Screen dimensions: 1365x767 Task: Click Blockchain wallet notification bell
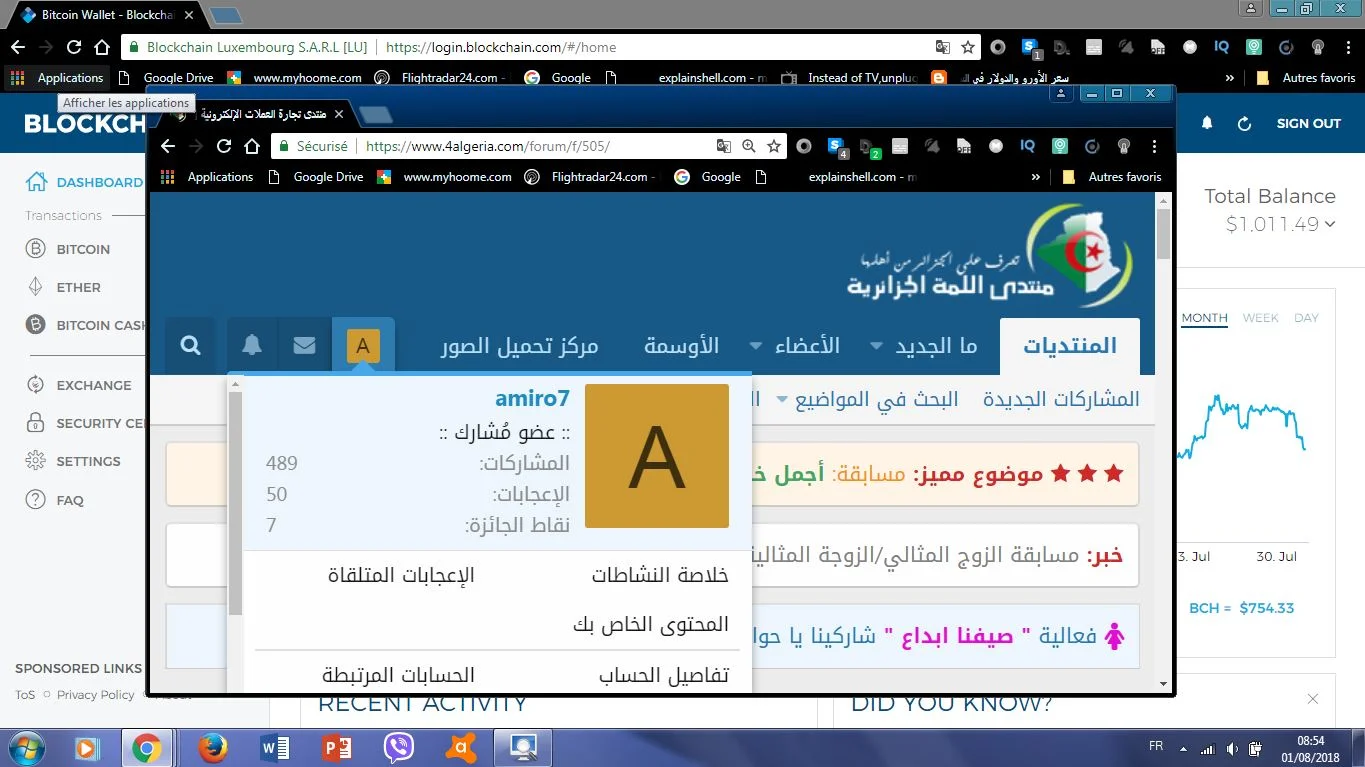(x=1207, y=123)
